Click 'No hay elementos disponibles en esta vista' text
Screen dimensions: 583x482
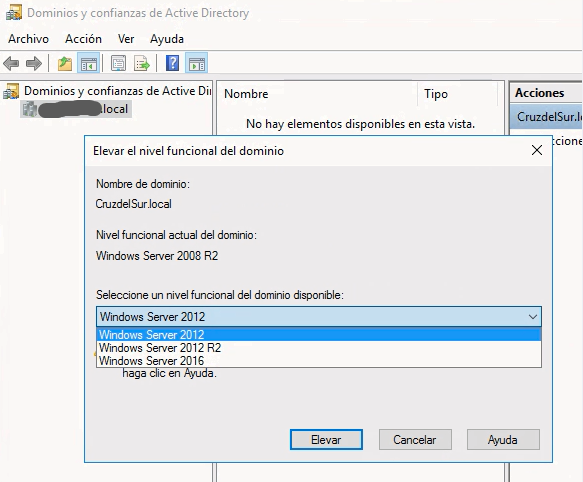[360, 124]
